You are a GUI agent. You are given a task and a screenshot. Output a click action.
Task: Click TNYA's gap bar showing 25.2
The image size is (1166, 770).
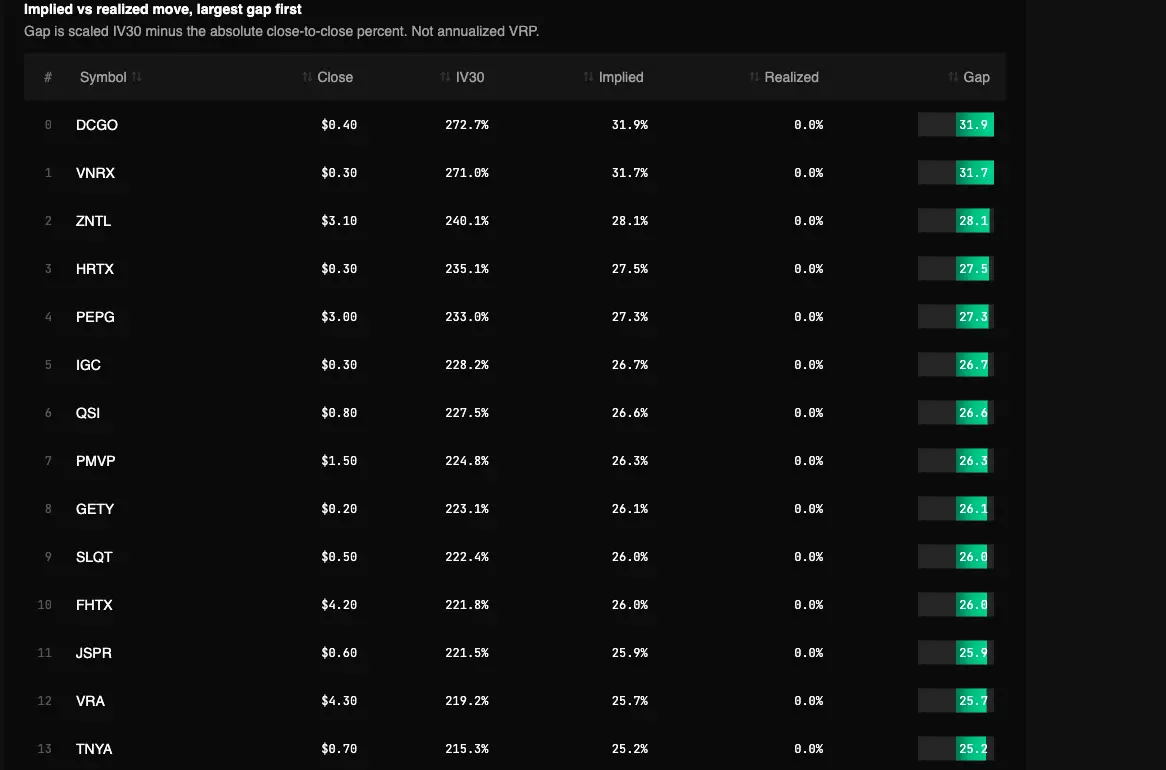coord(956,748)
